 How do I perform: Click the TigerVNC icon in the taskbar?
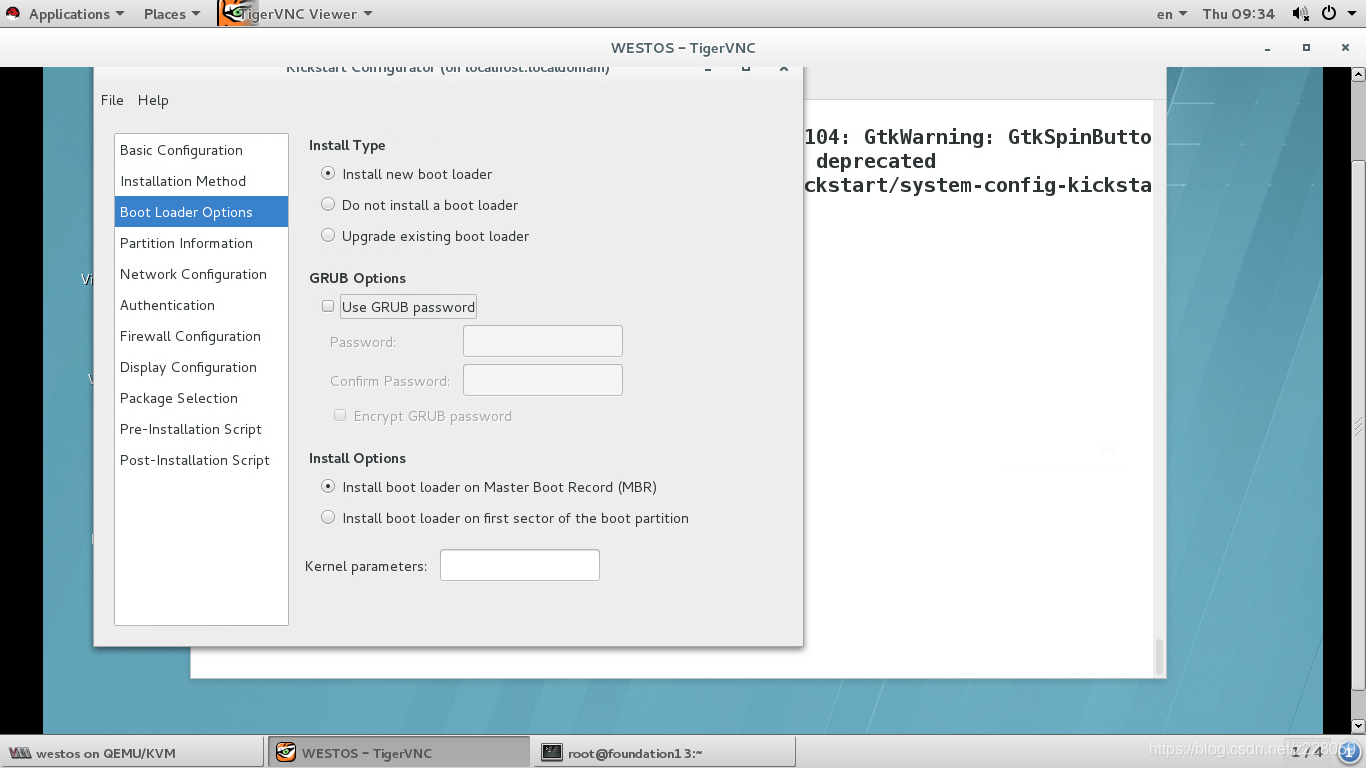tap(286, 753)
